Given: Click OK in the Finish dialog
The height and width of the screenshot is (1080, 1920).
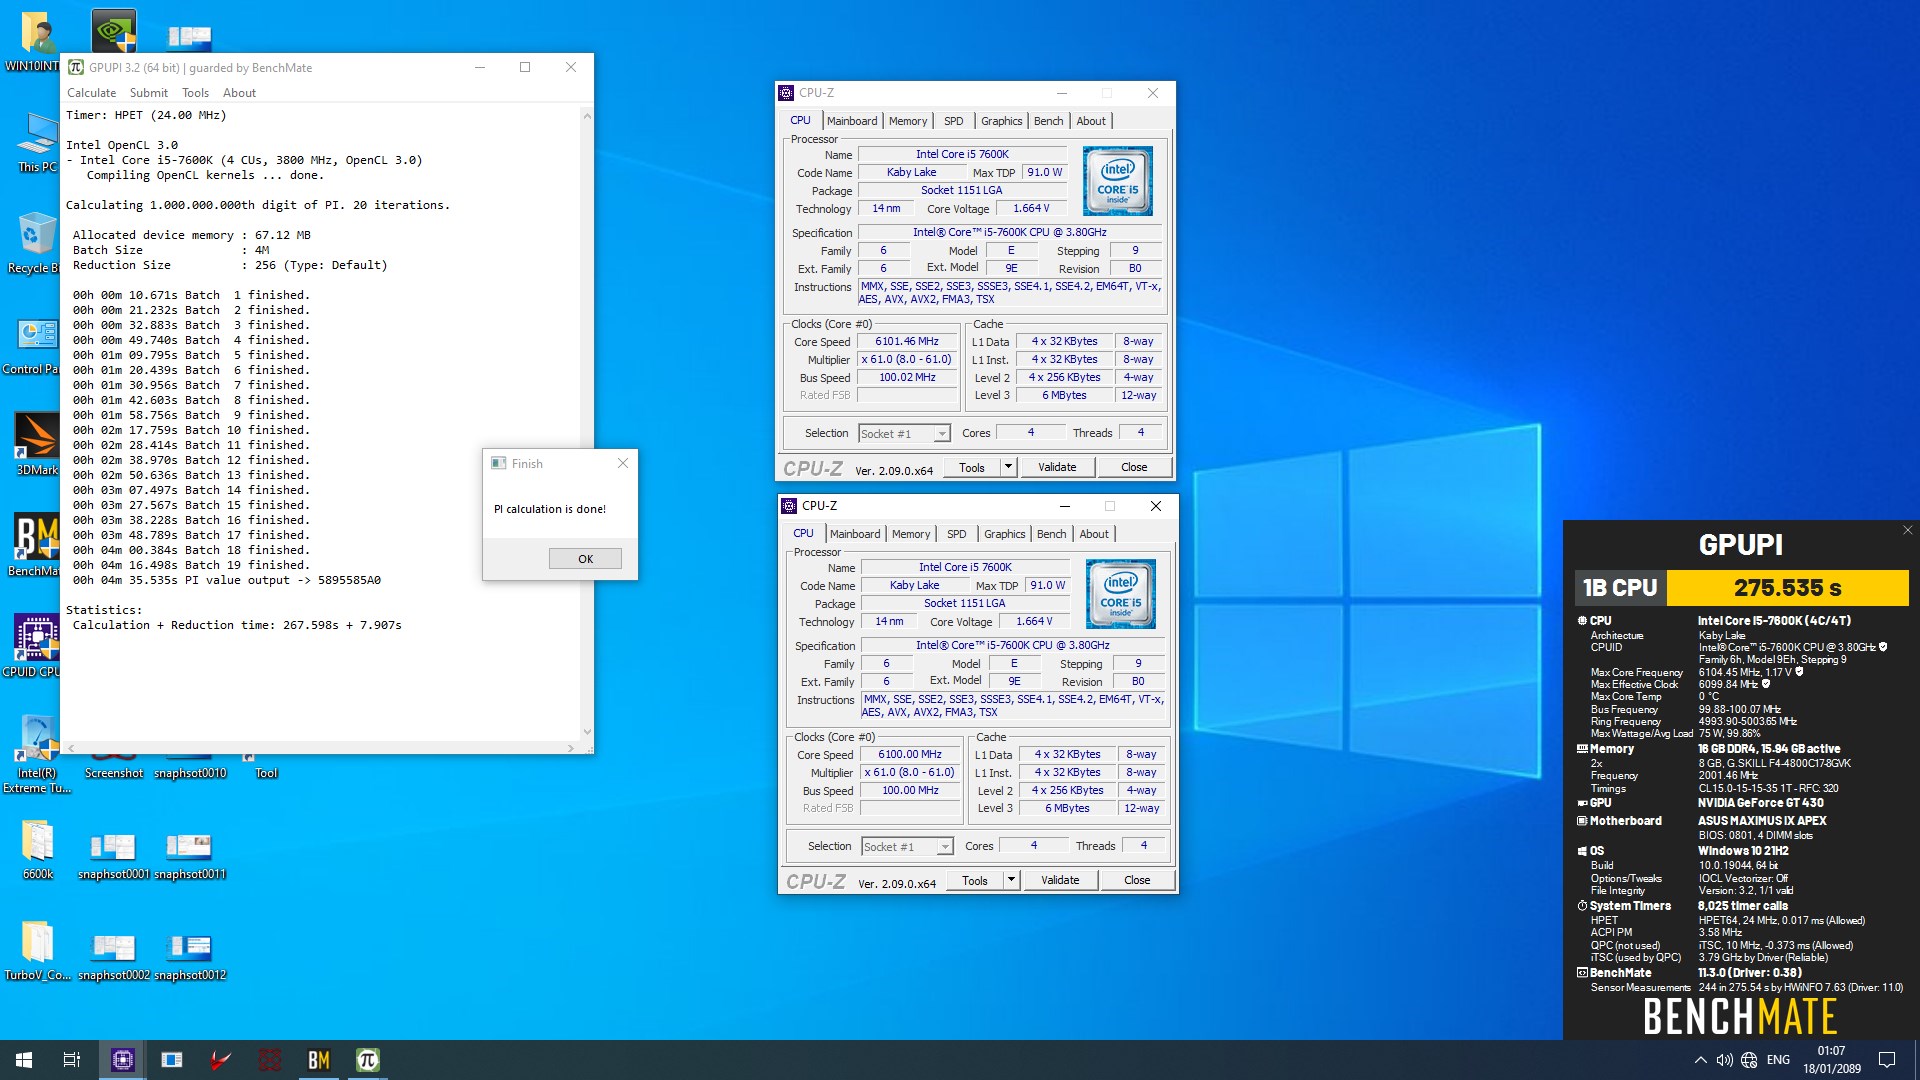Looking at the screenshot, I should [x=585, y=559].
